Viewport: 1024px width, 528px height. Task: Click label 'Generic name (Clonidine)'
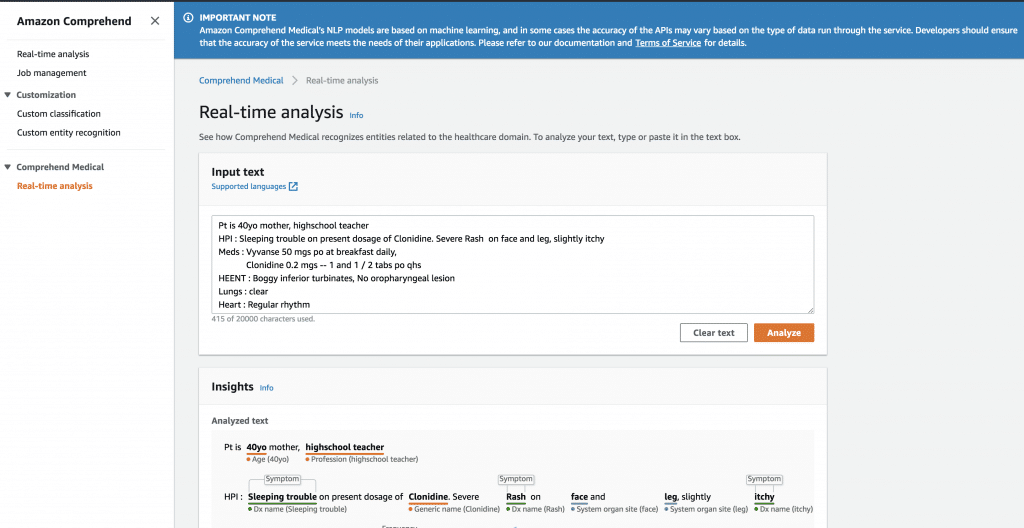(455, 509)
